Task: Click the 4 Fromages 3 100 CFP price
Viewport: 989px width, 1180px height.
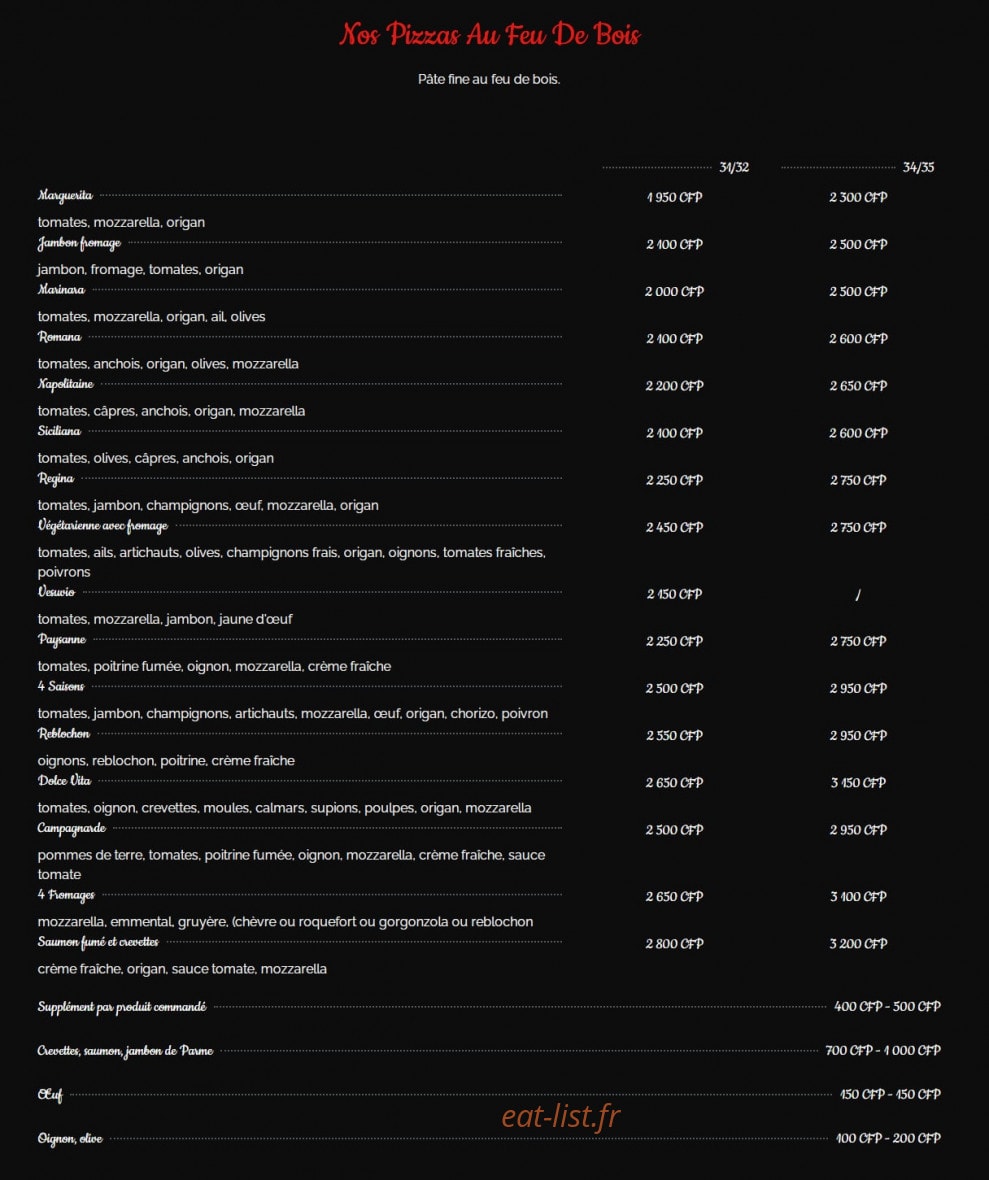Action: 858,896
